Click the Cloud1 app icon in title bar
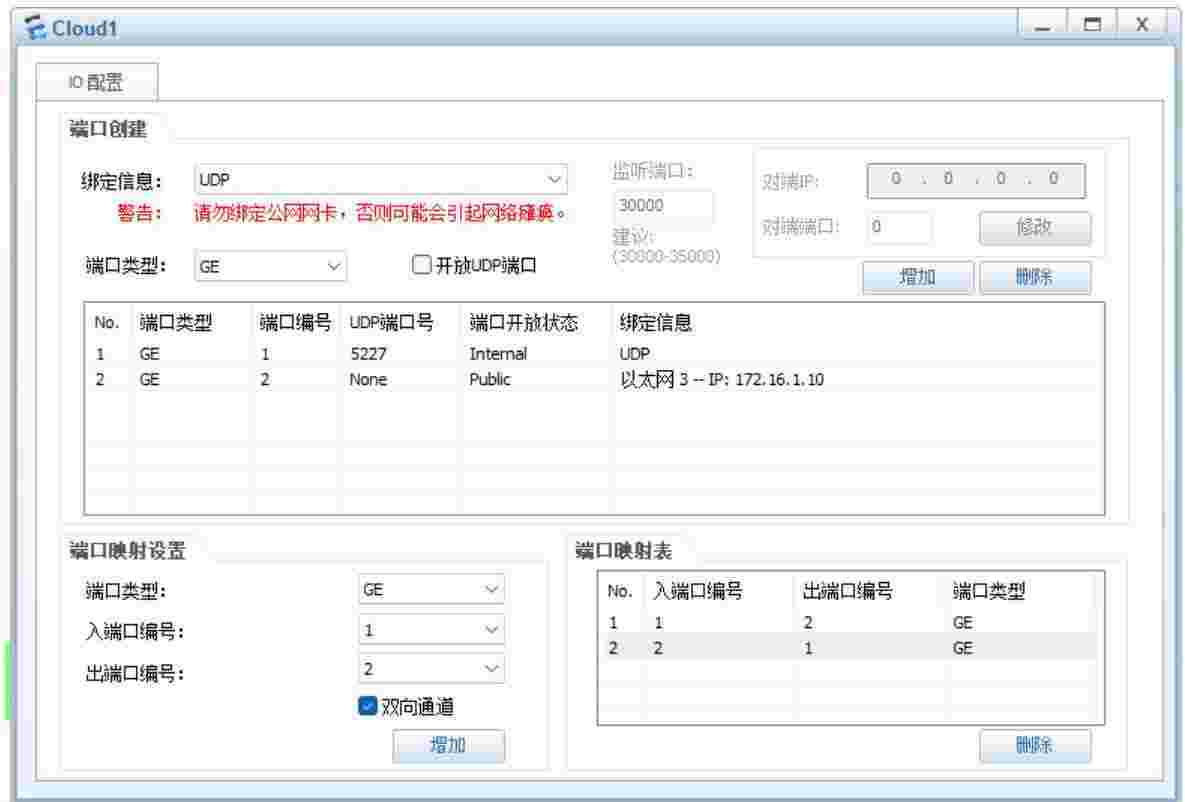The height and width of the screenshot is (802, 1185). click(38, 29)
